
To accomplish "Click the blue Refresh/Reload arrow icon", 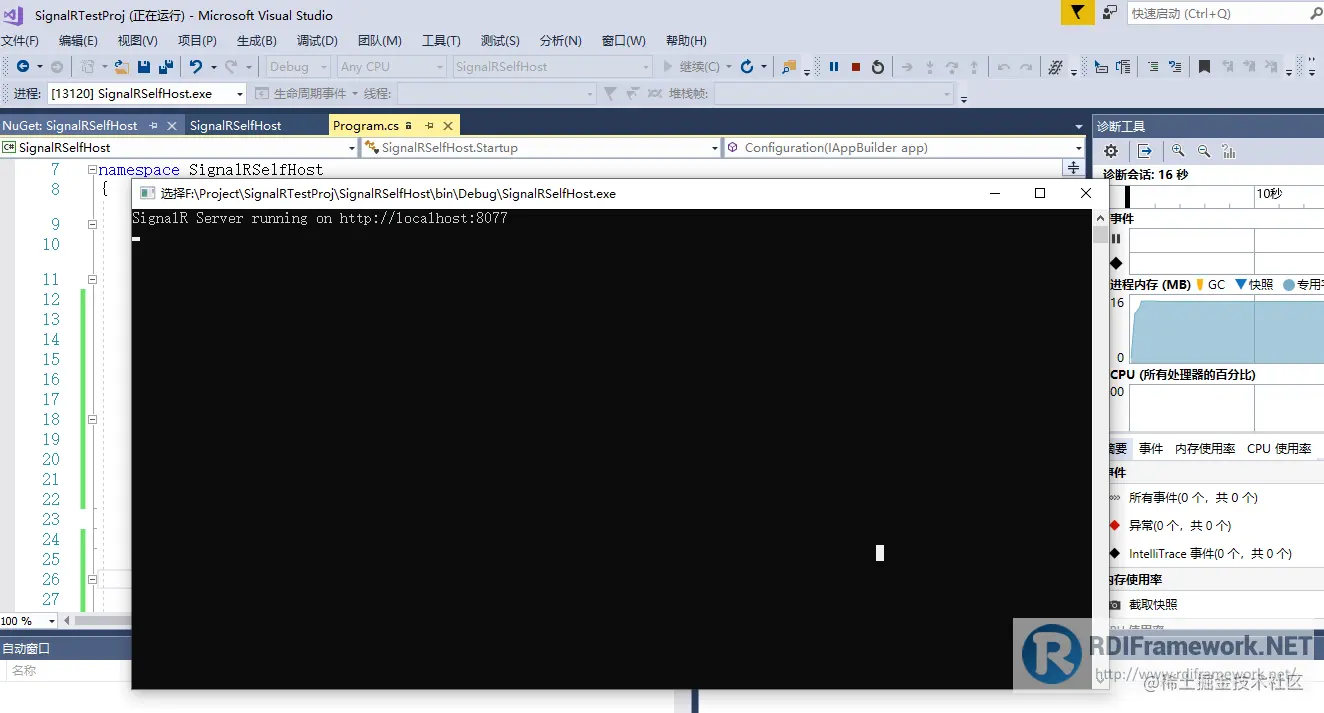I will (746, 67).
